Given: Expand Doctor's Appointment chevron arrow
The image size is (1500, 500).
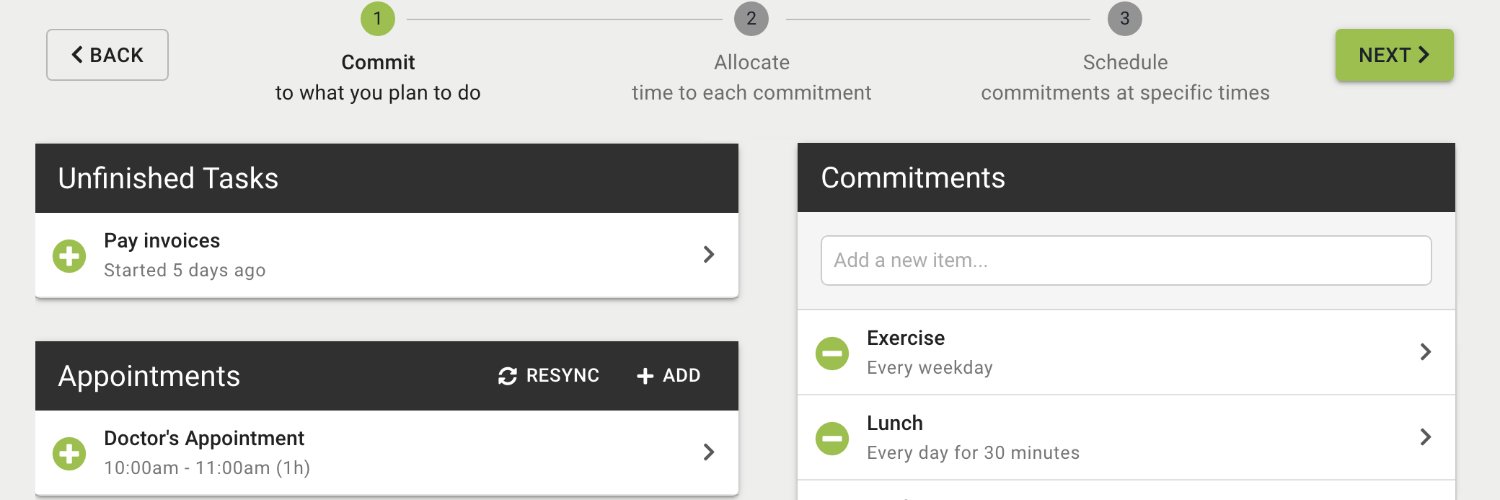Looking at the screenshot, I should coord(709,452).
